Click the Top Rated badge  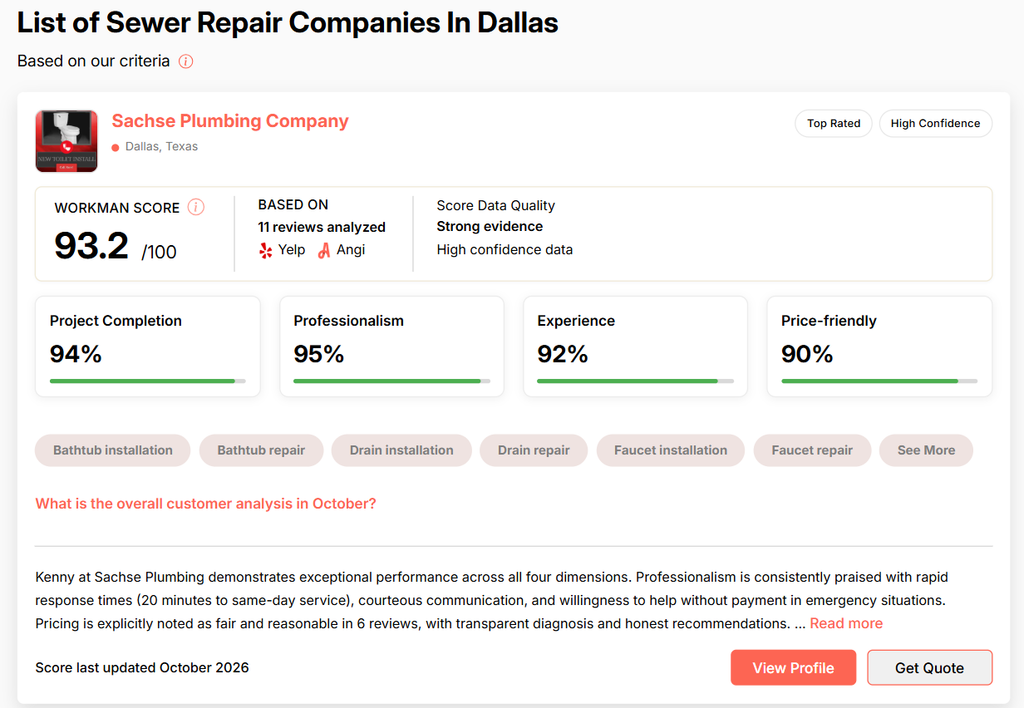tap(833, 123)
